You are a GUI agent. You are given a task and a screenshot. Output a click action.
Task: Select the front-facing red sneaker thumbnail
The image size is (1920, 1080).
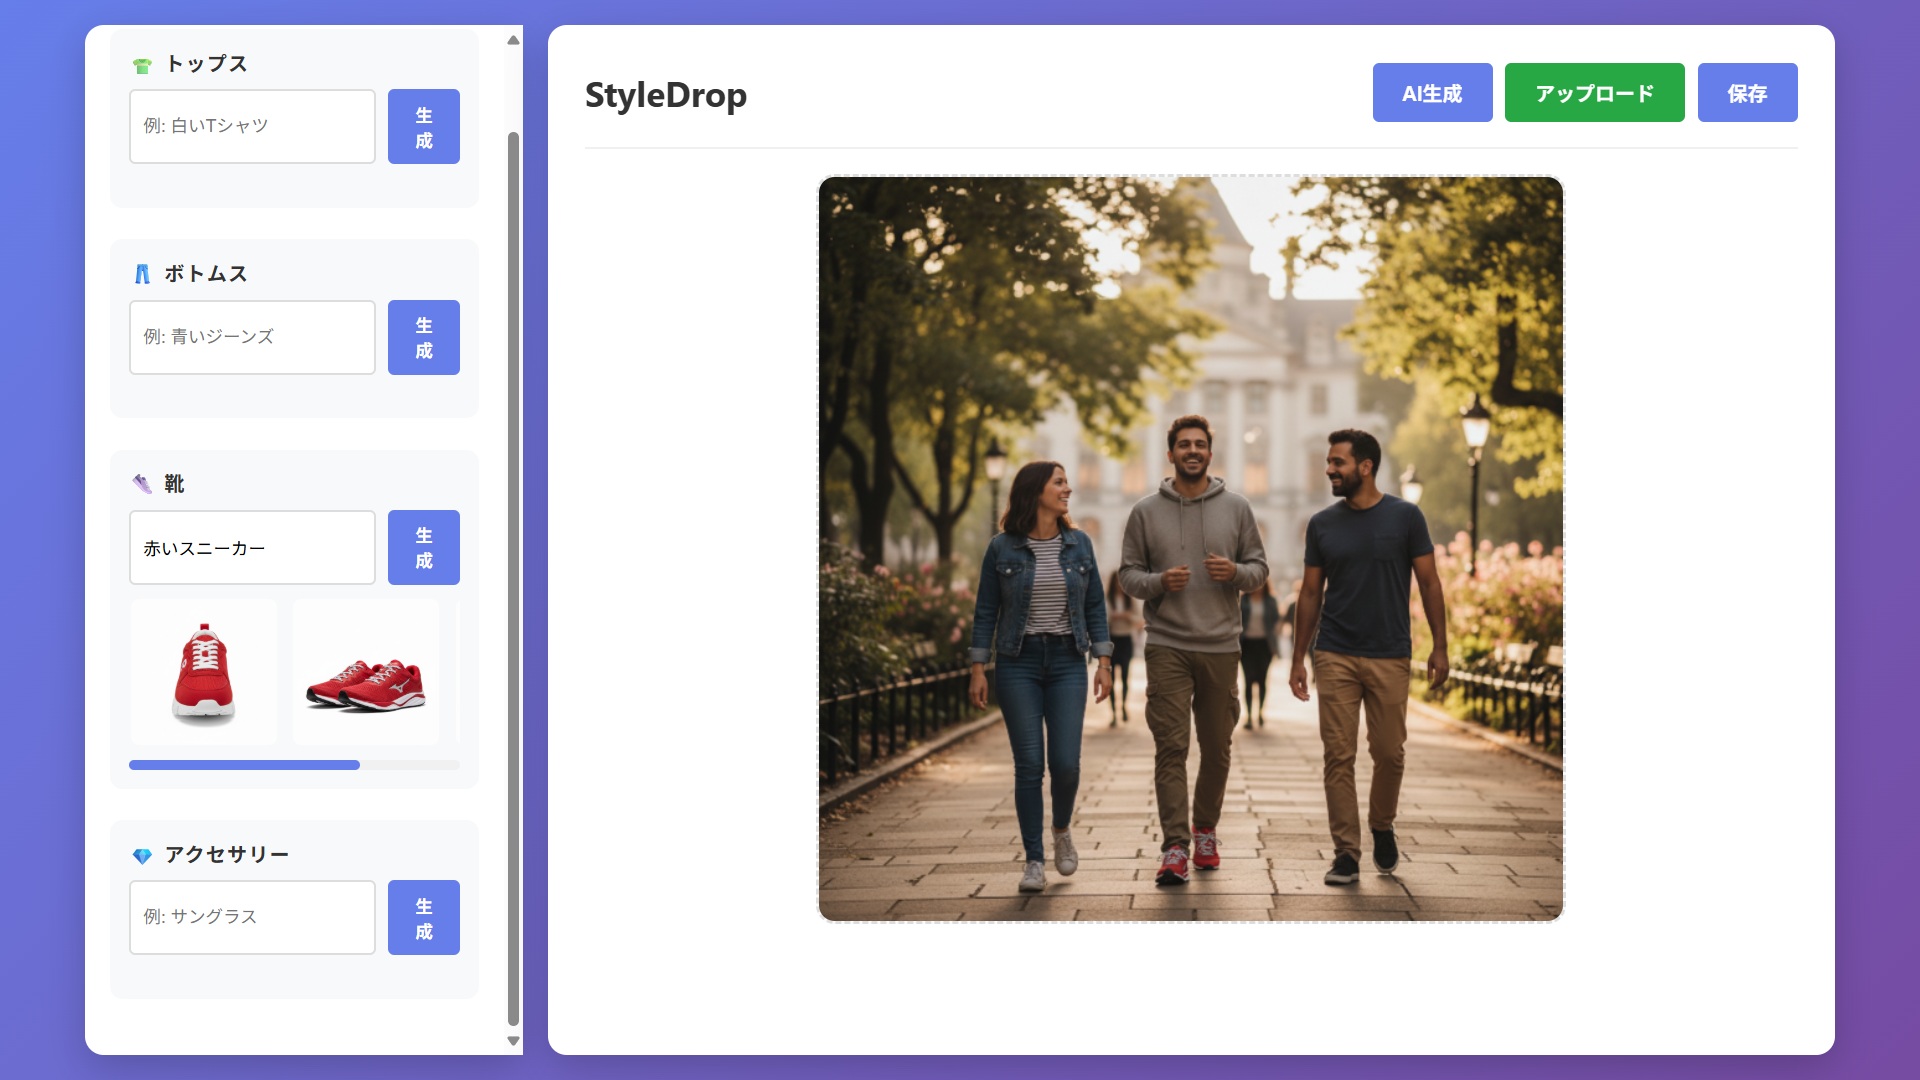203,671
